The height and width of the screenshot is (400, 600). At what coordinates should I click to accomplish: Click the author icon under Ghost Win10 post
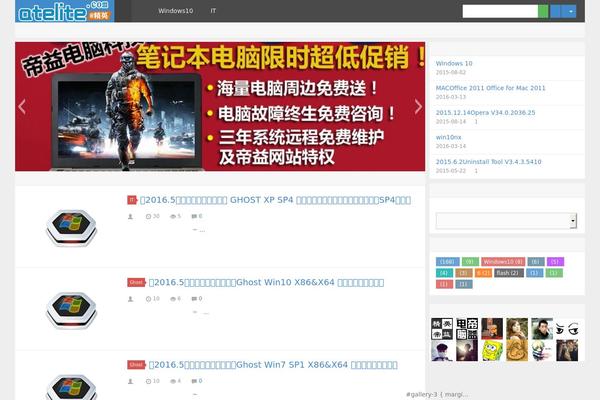coord(130,299)
